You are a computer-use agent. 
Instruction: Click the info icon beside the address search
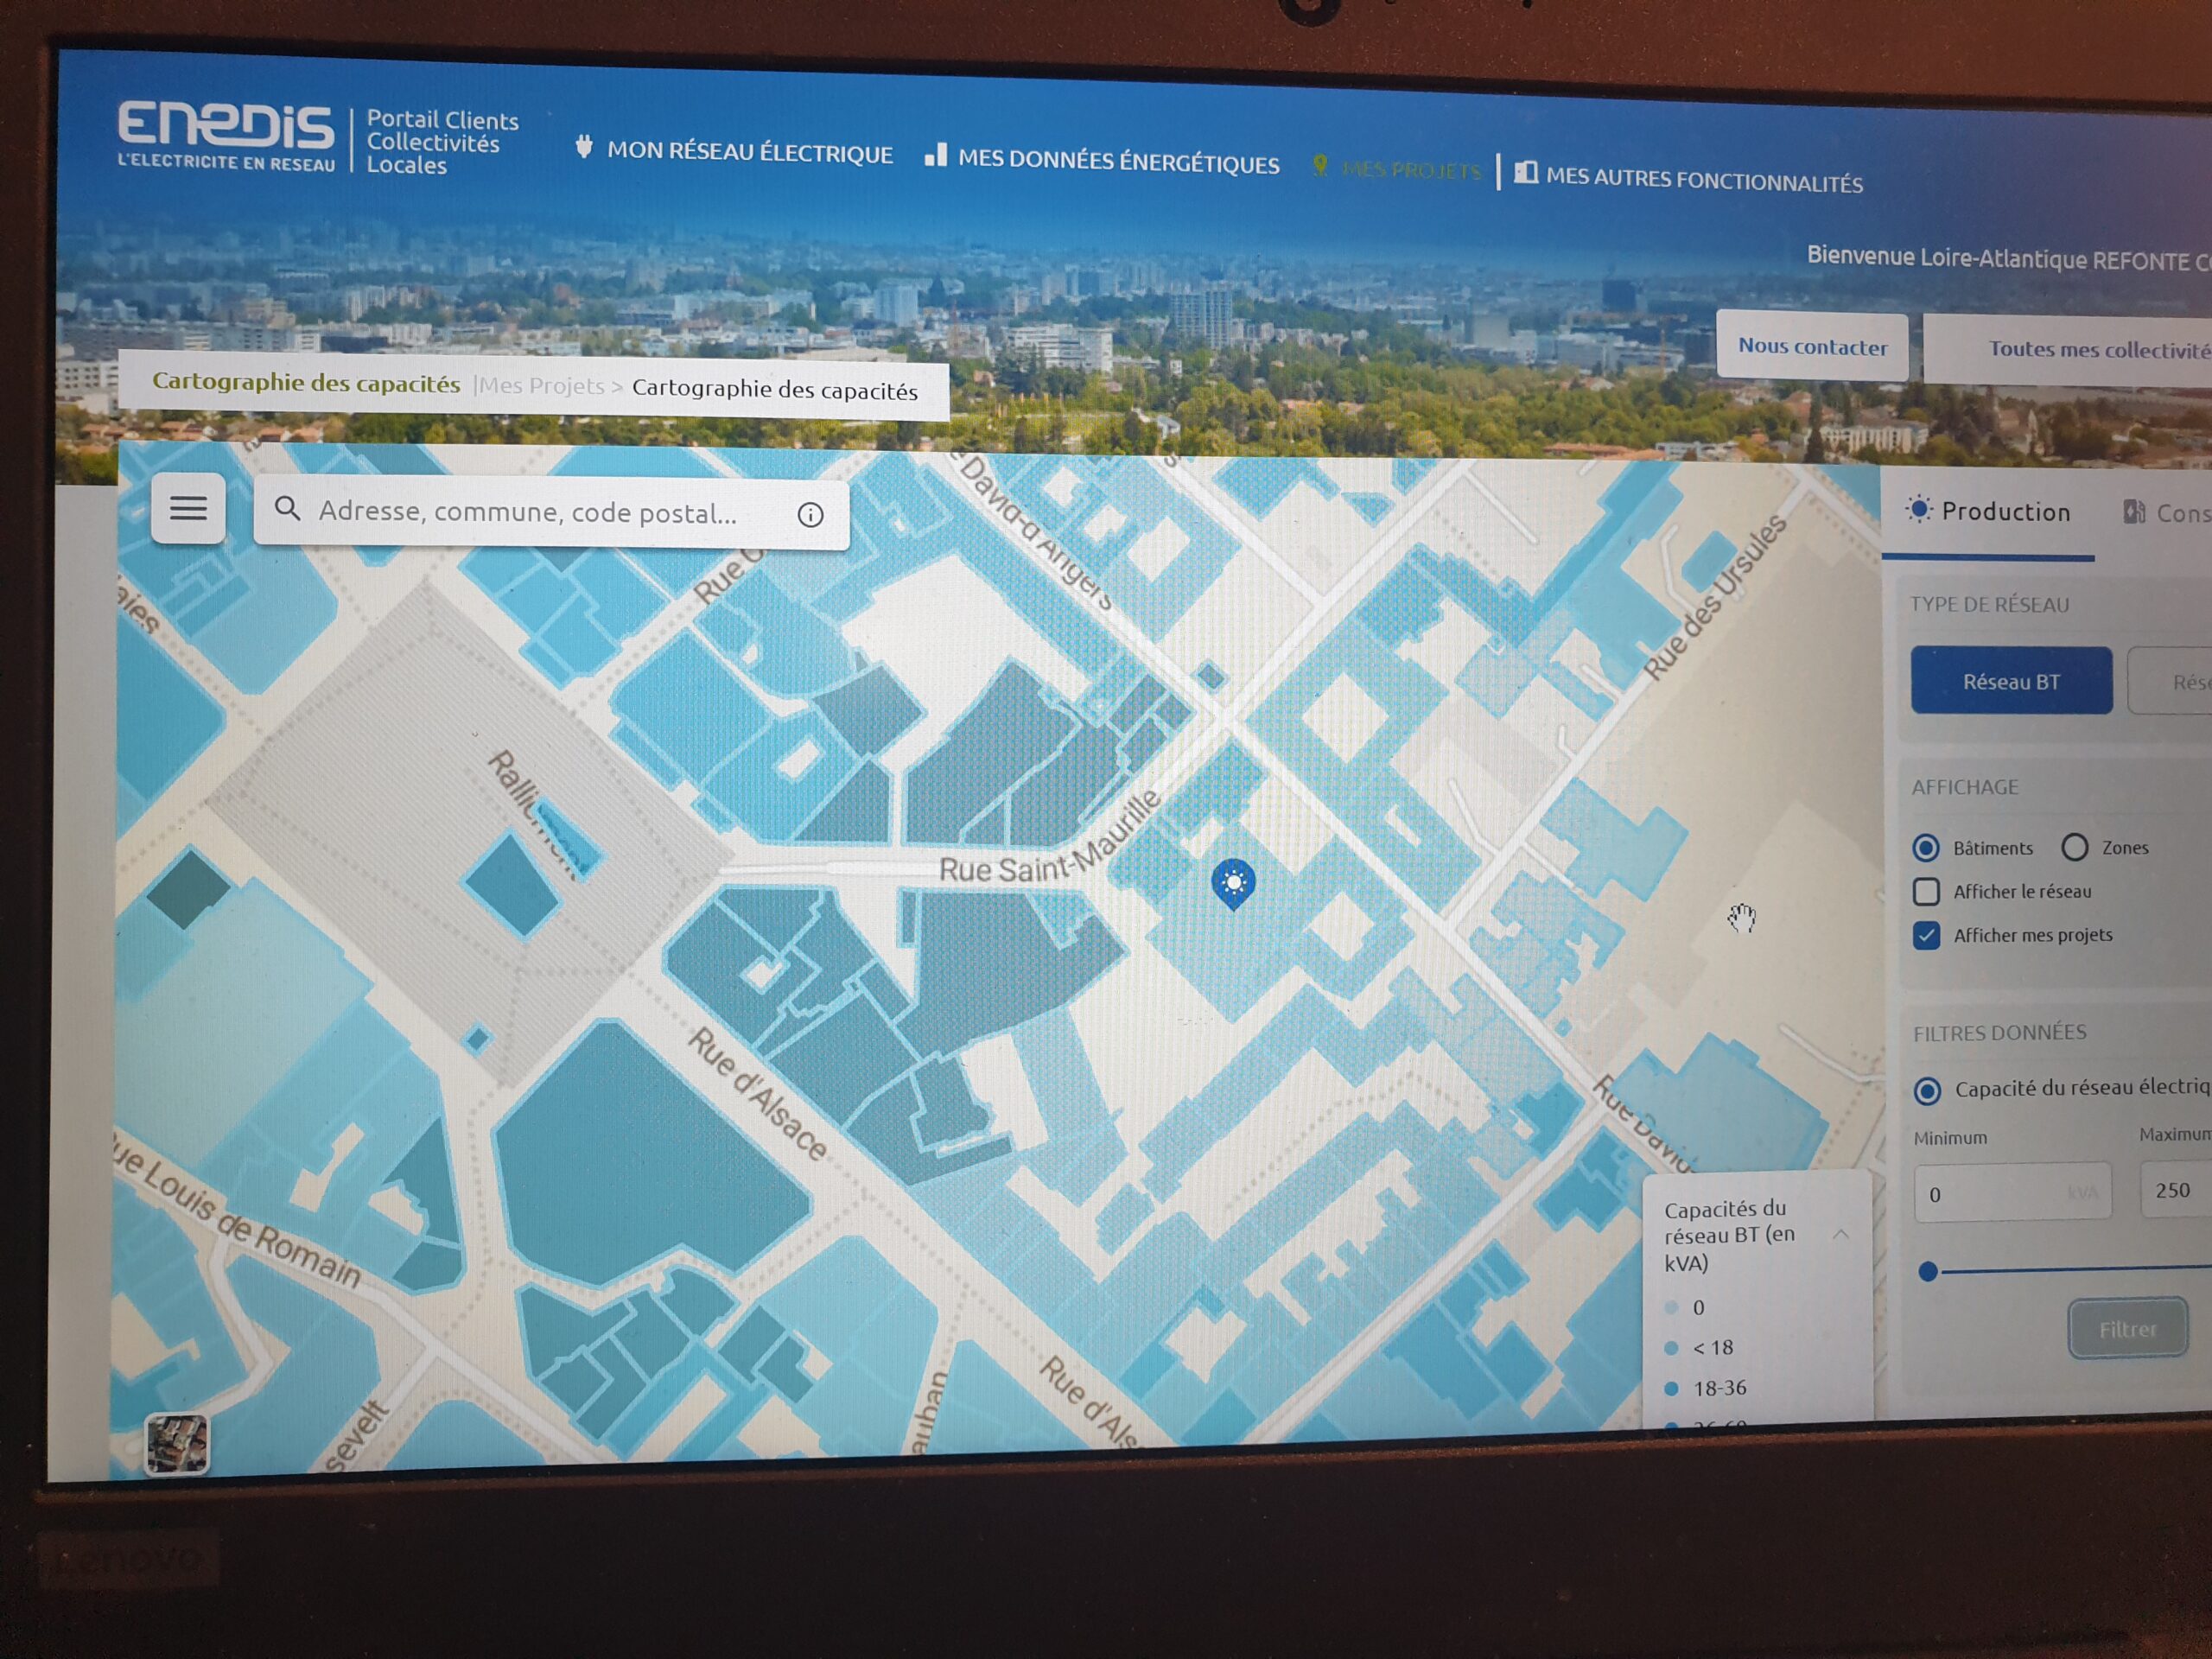811,514
